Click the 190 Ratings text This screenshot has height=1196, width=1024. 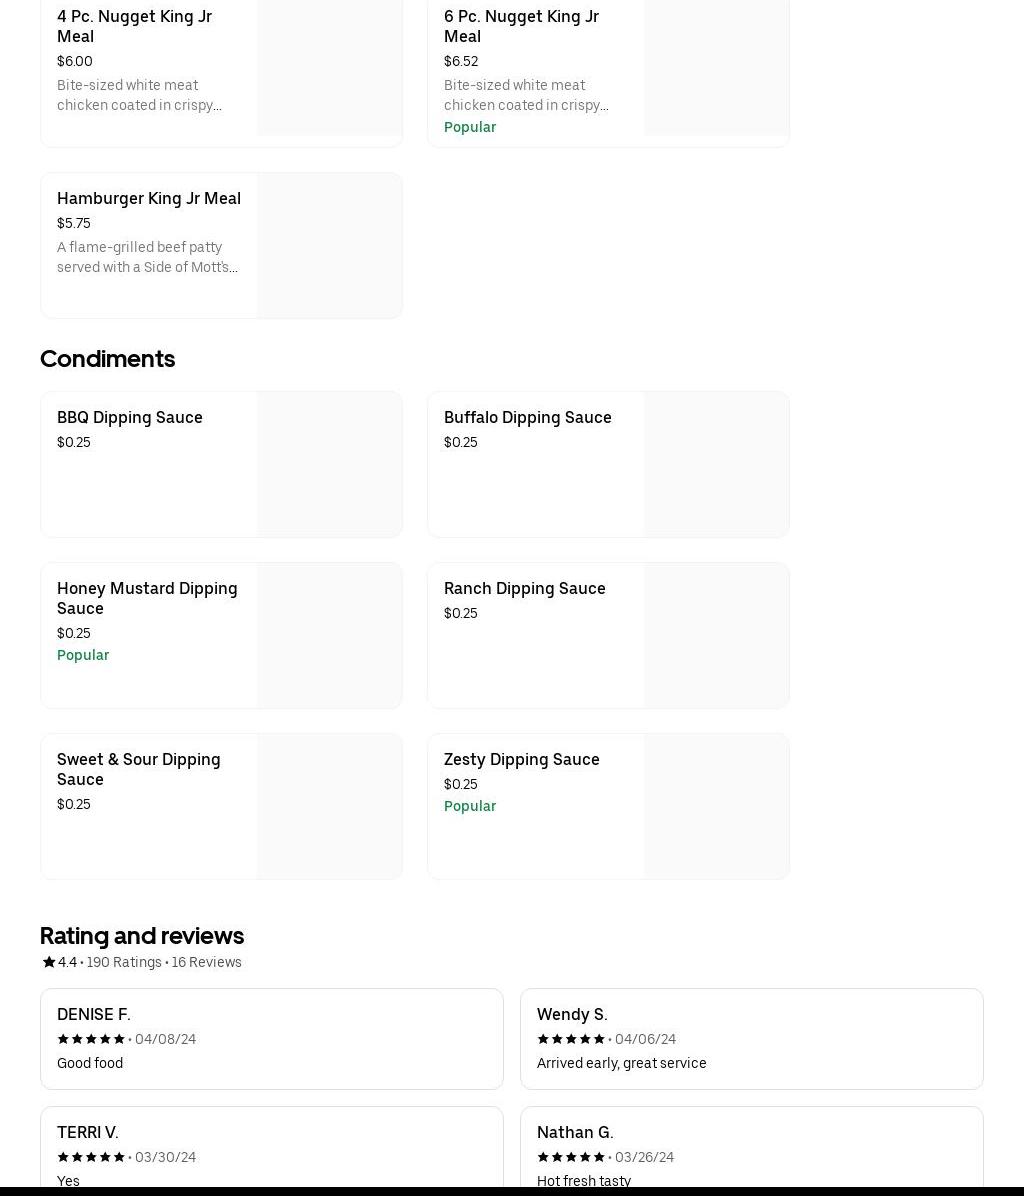124,962
